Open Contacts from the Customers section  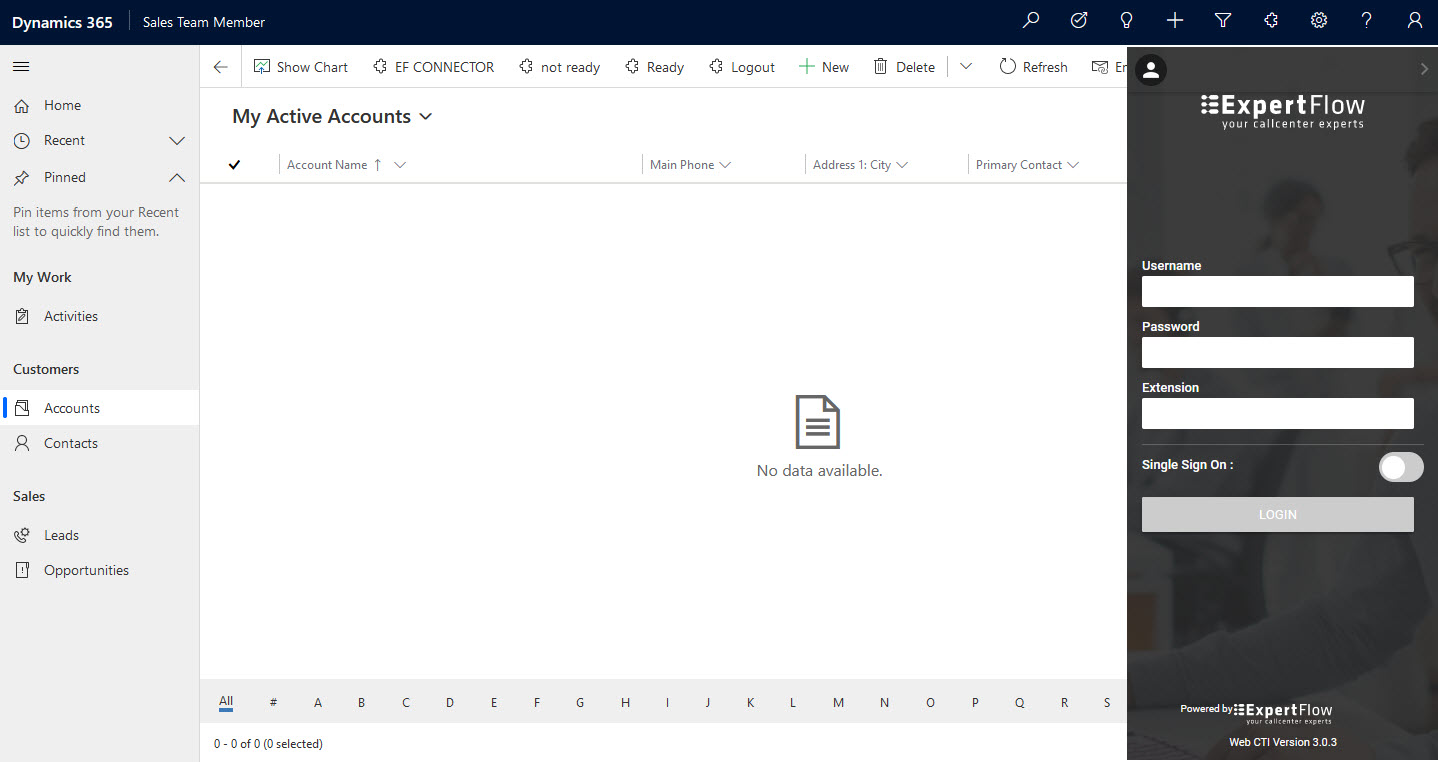point(70,442)
